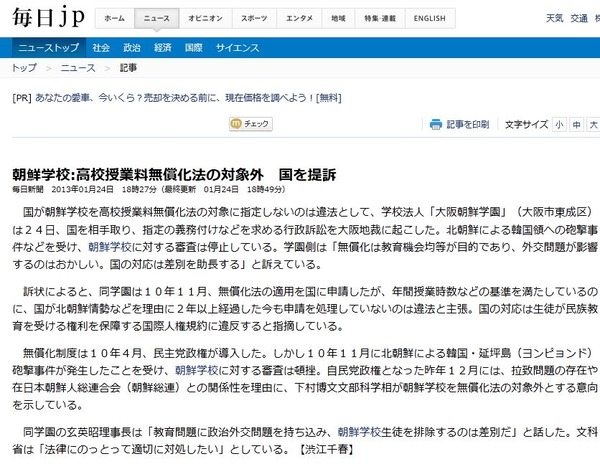Open the 交通 link
600x464 pixels.
[579, 18]
